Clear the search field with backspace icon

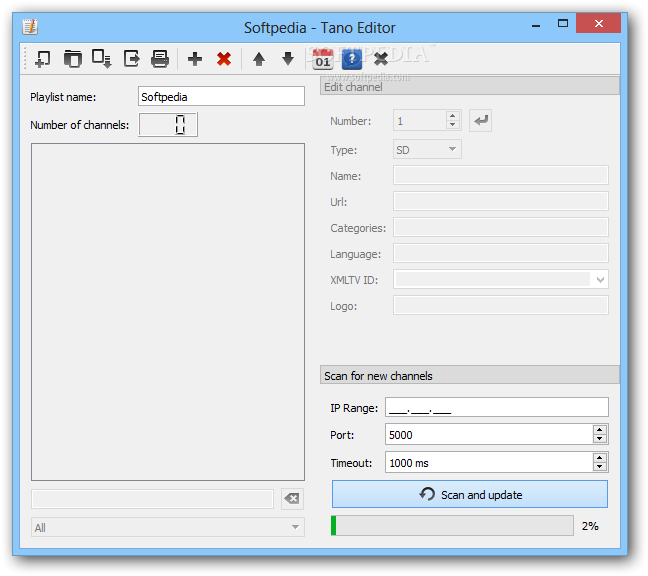click(292, 498)
